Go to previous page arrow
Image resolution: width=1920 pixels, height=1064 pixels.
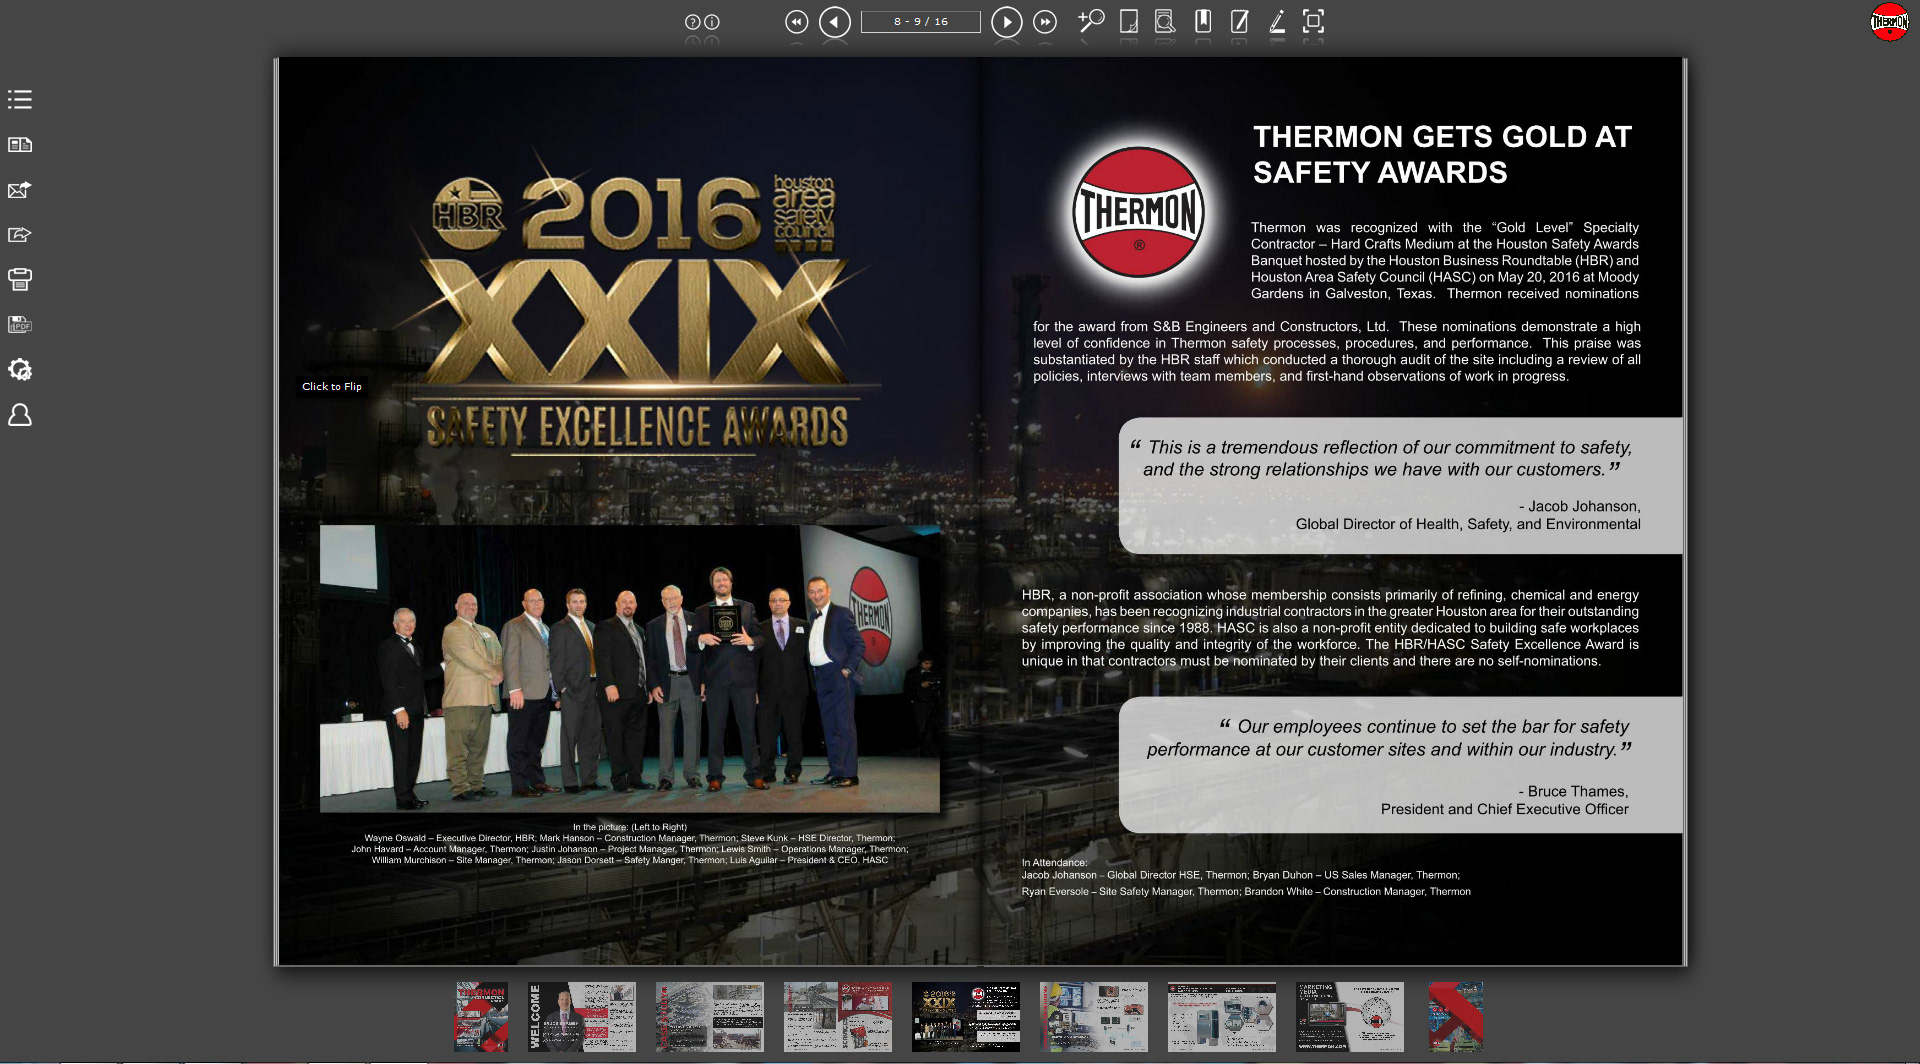tap(835, 22)
